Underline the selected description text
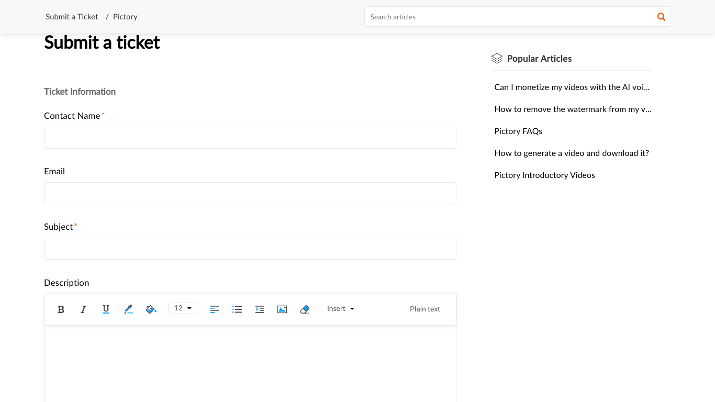The height and width of the screenshot is (402, 715). pos(106,309)
